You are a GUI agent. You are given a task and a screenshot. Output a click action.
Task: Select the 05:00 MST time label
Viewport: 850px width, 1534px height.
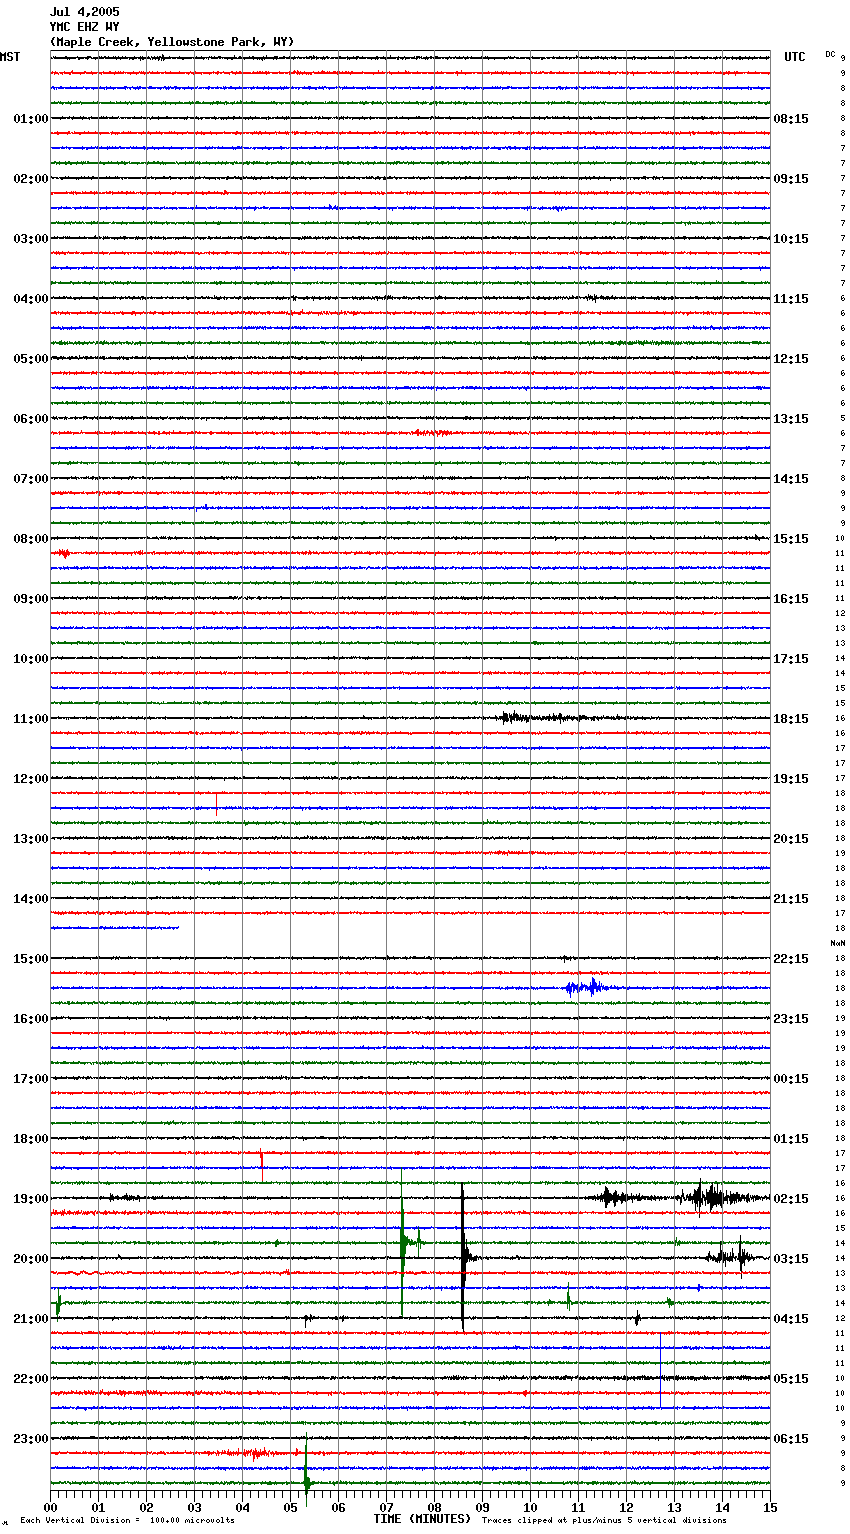(x=31, y=359)
